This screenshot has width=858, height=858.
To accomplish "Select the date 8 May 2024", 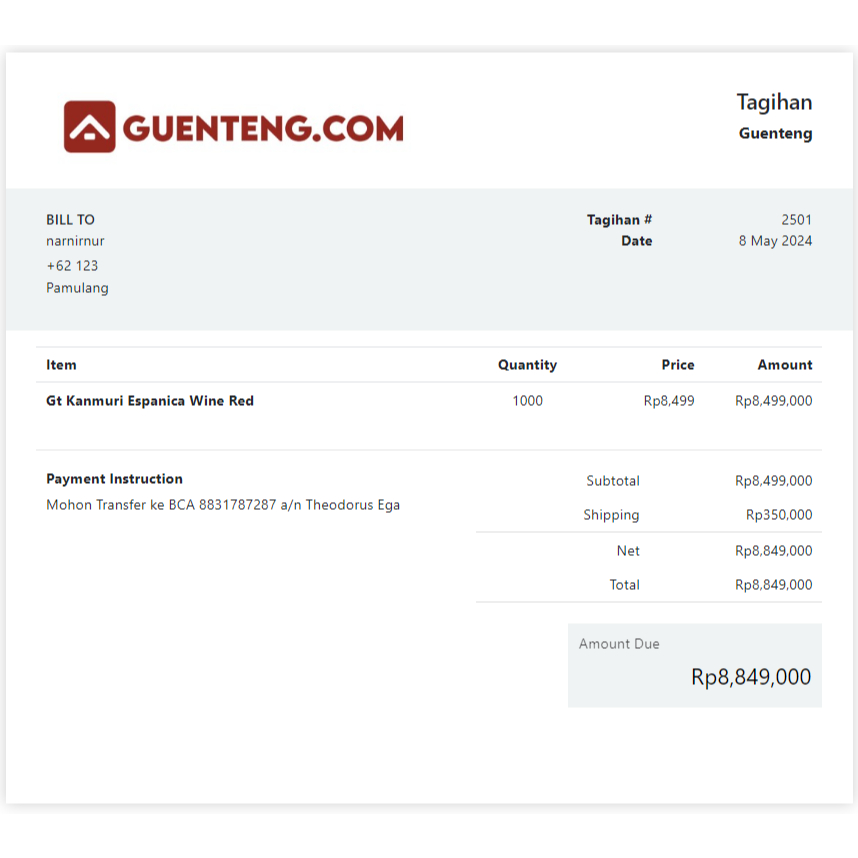I will click(775, 241).
